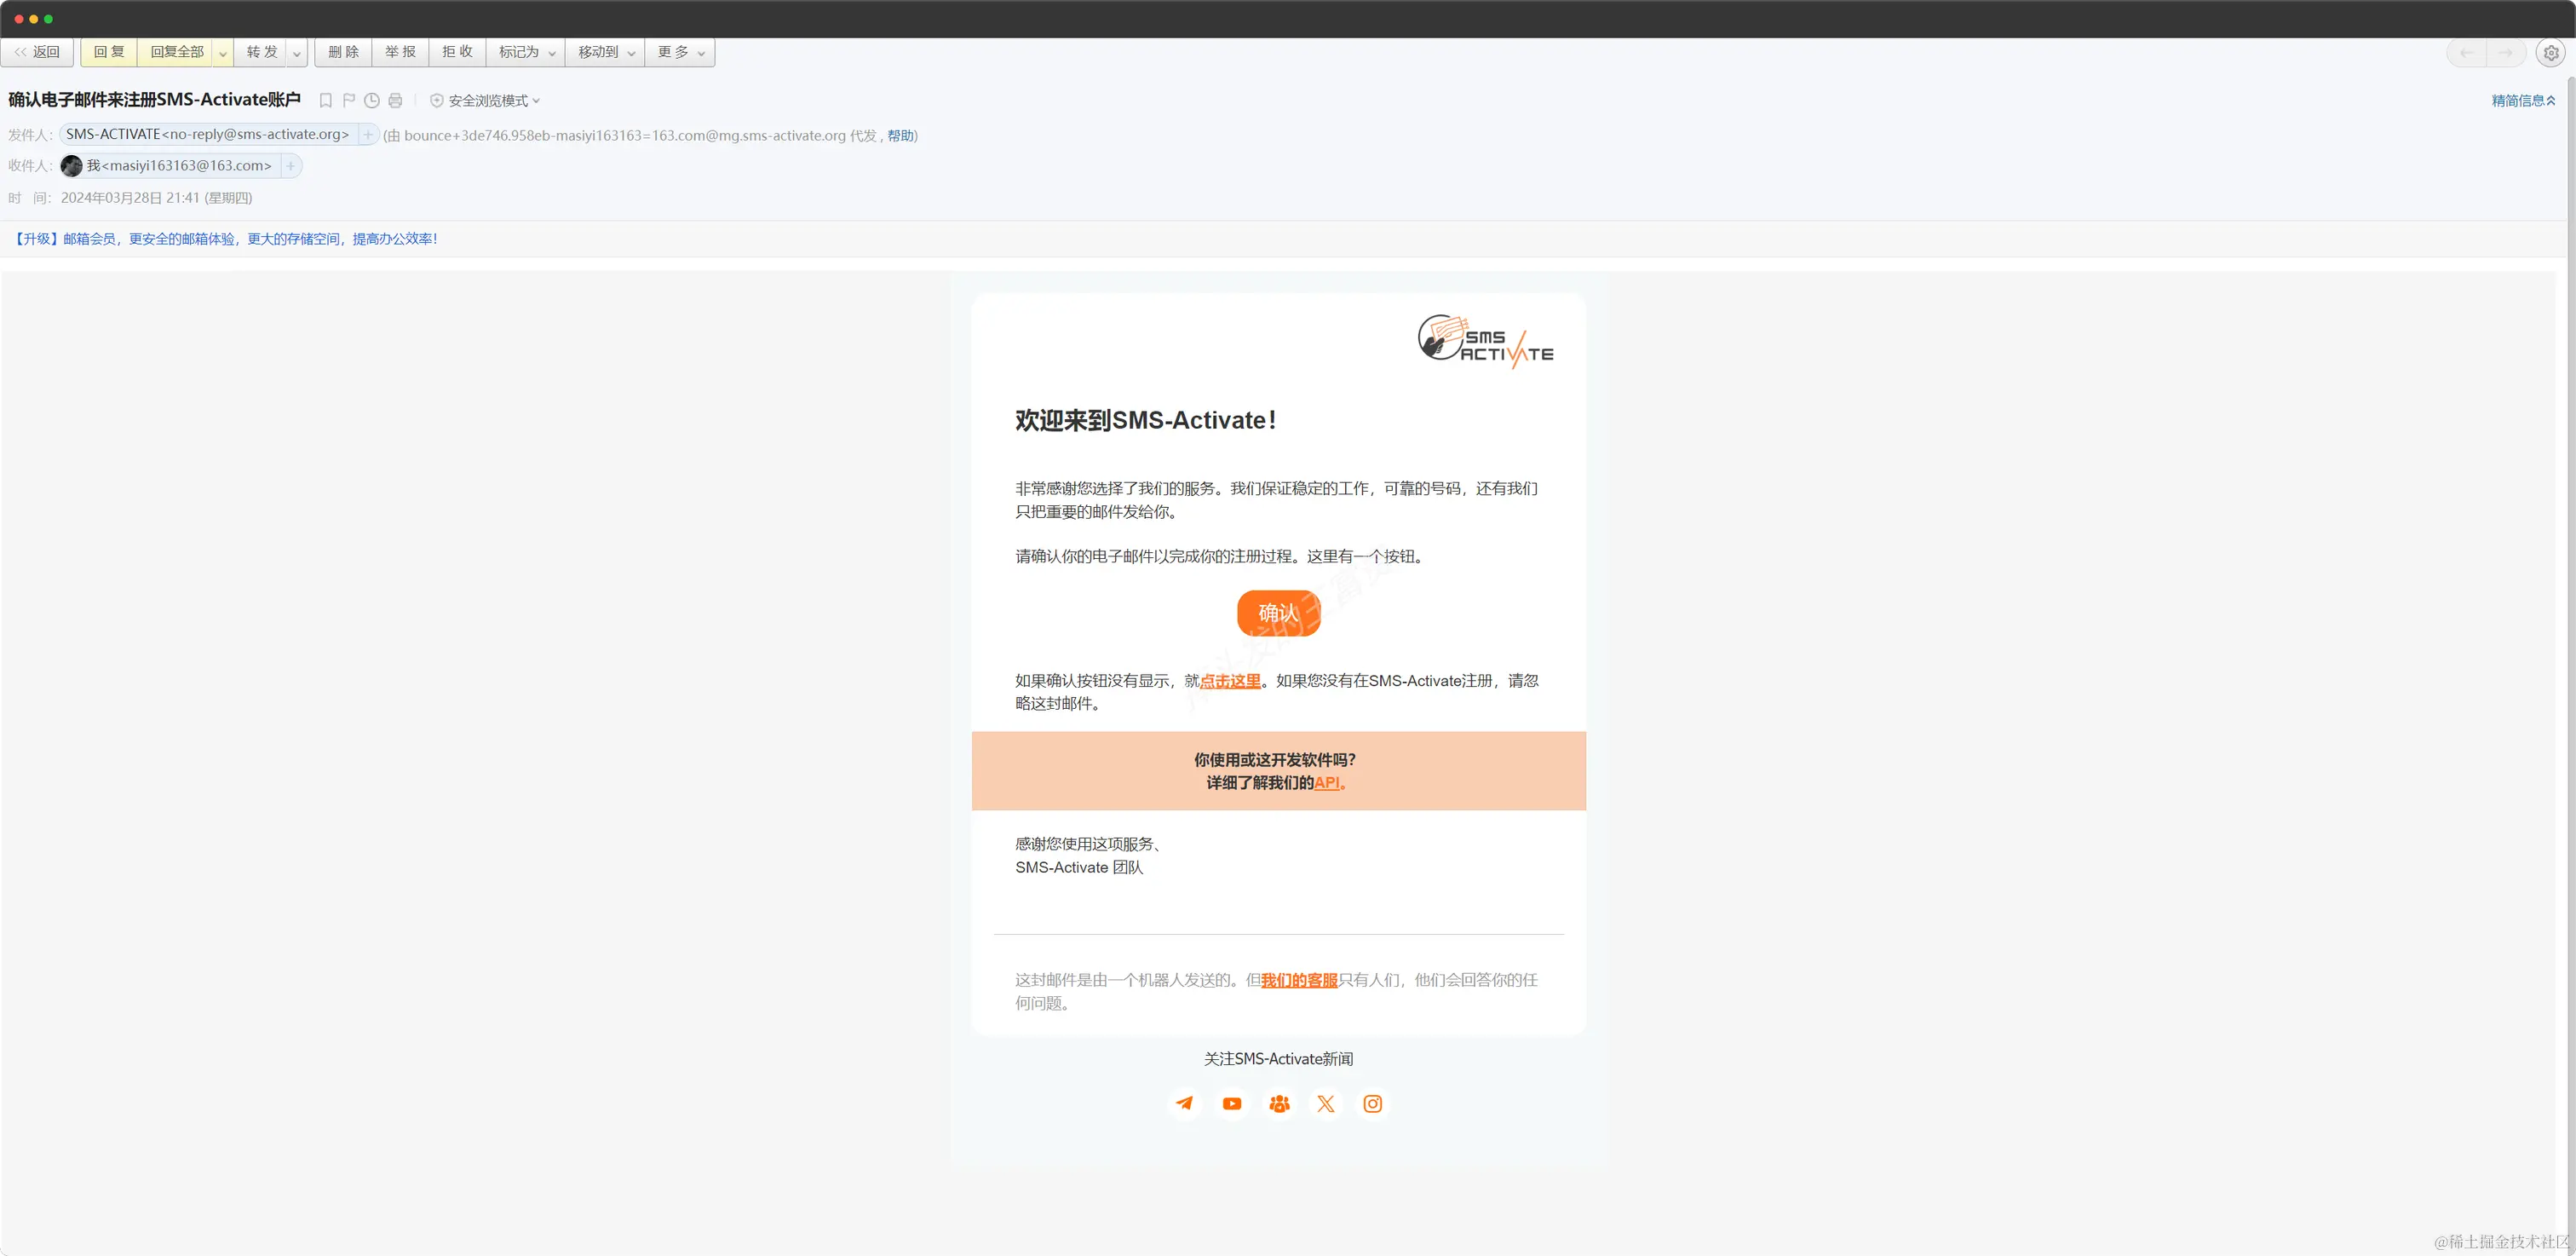Collapse header via 精简信息
Viewport: 2576px width, 1256px height.
pos(2523,101)
